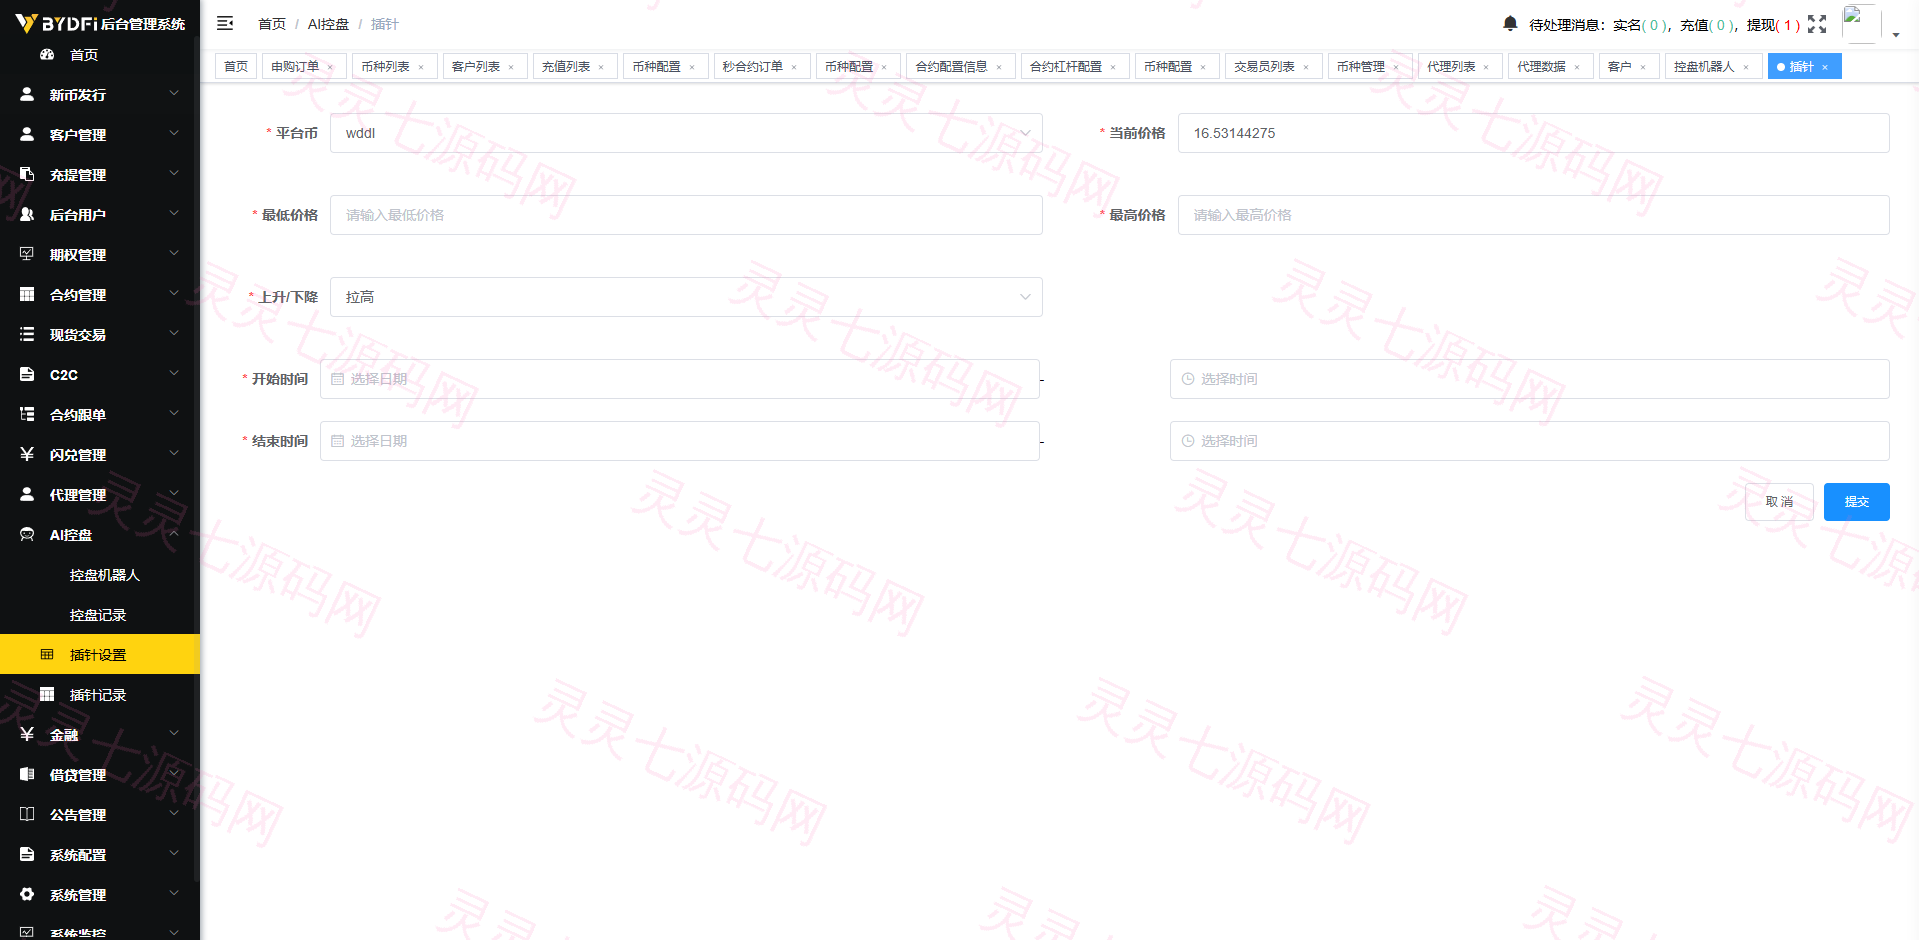Click calendar icon in 开始时间 date field
This screenshot has width=1919, height=940.
tap(337, 379)
